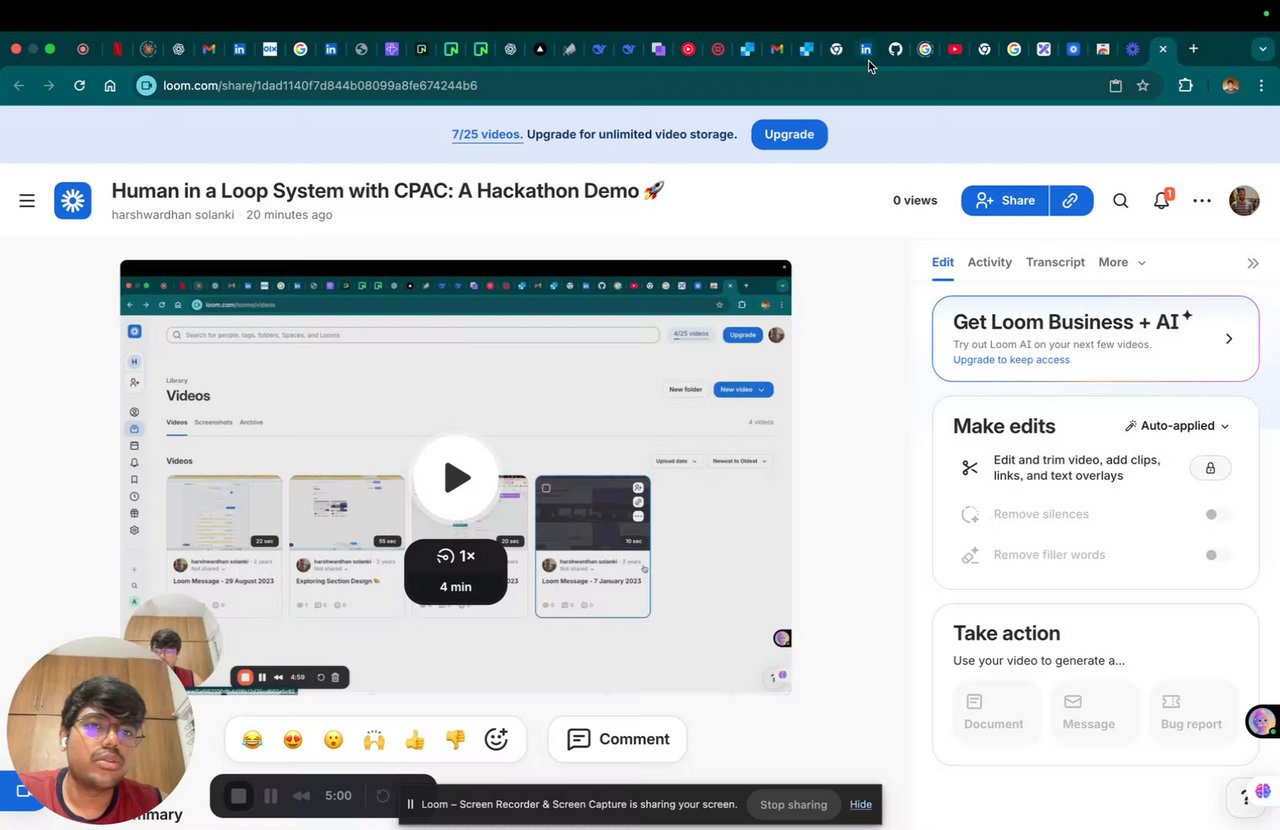Play the video with center play button
This screenshot has width=1280, height=830.
456,478
